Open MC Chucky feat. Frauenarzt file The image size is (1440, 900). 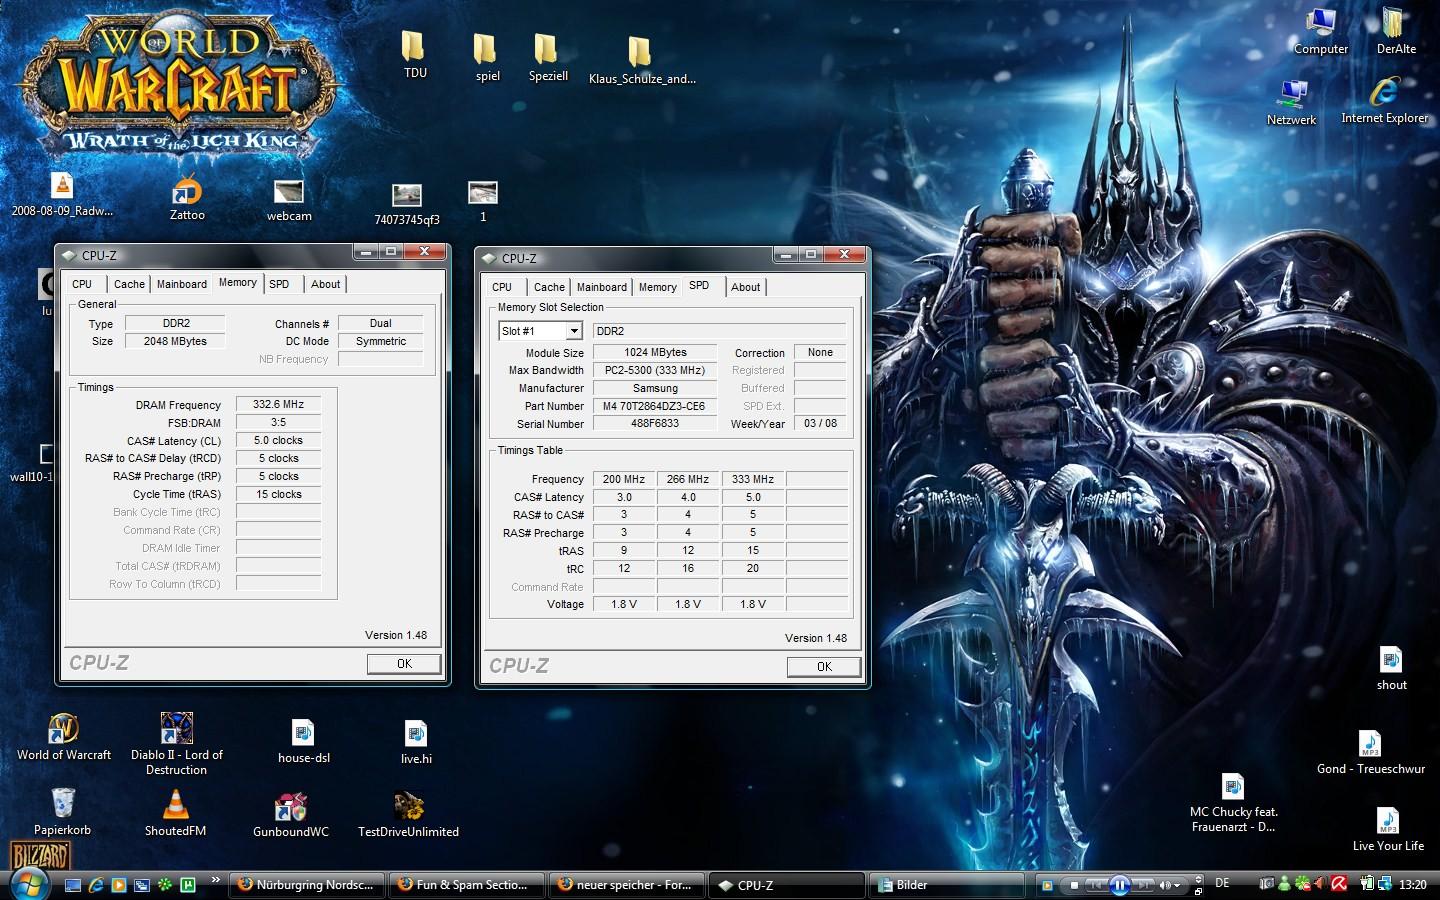click(1233, 803)
